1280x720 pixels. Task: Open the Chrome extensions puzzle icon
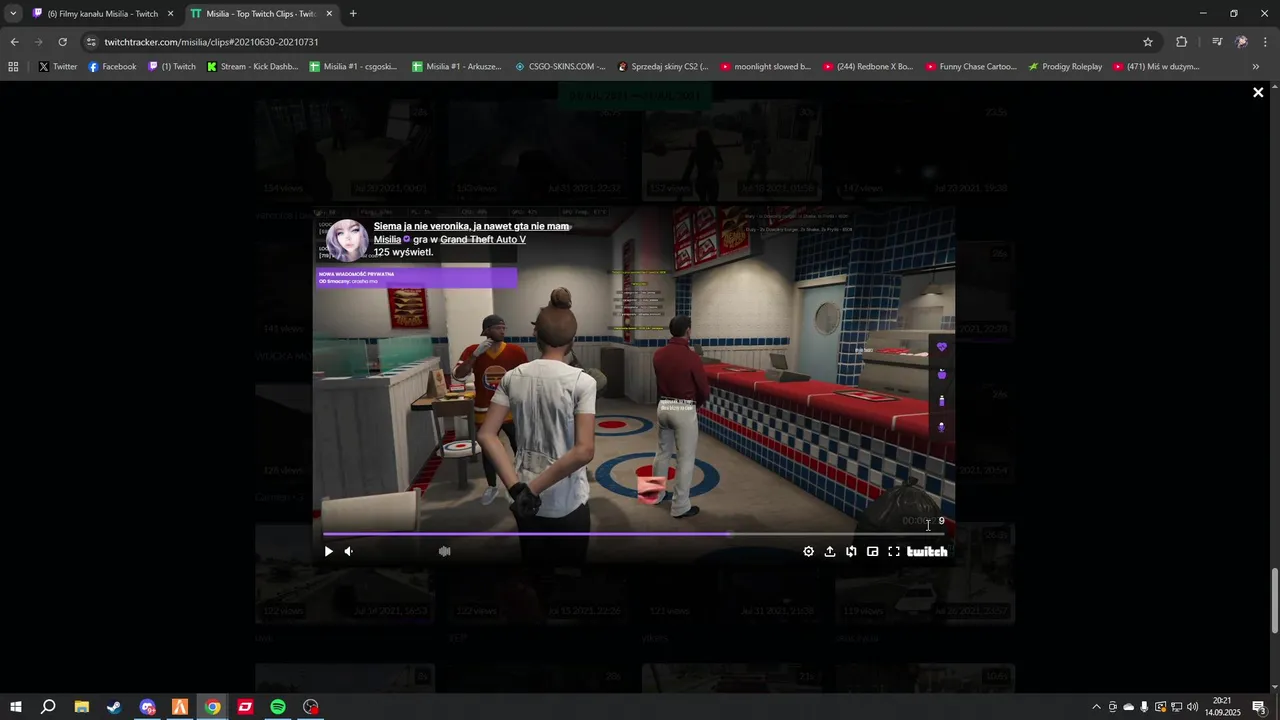1182,42
